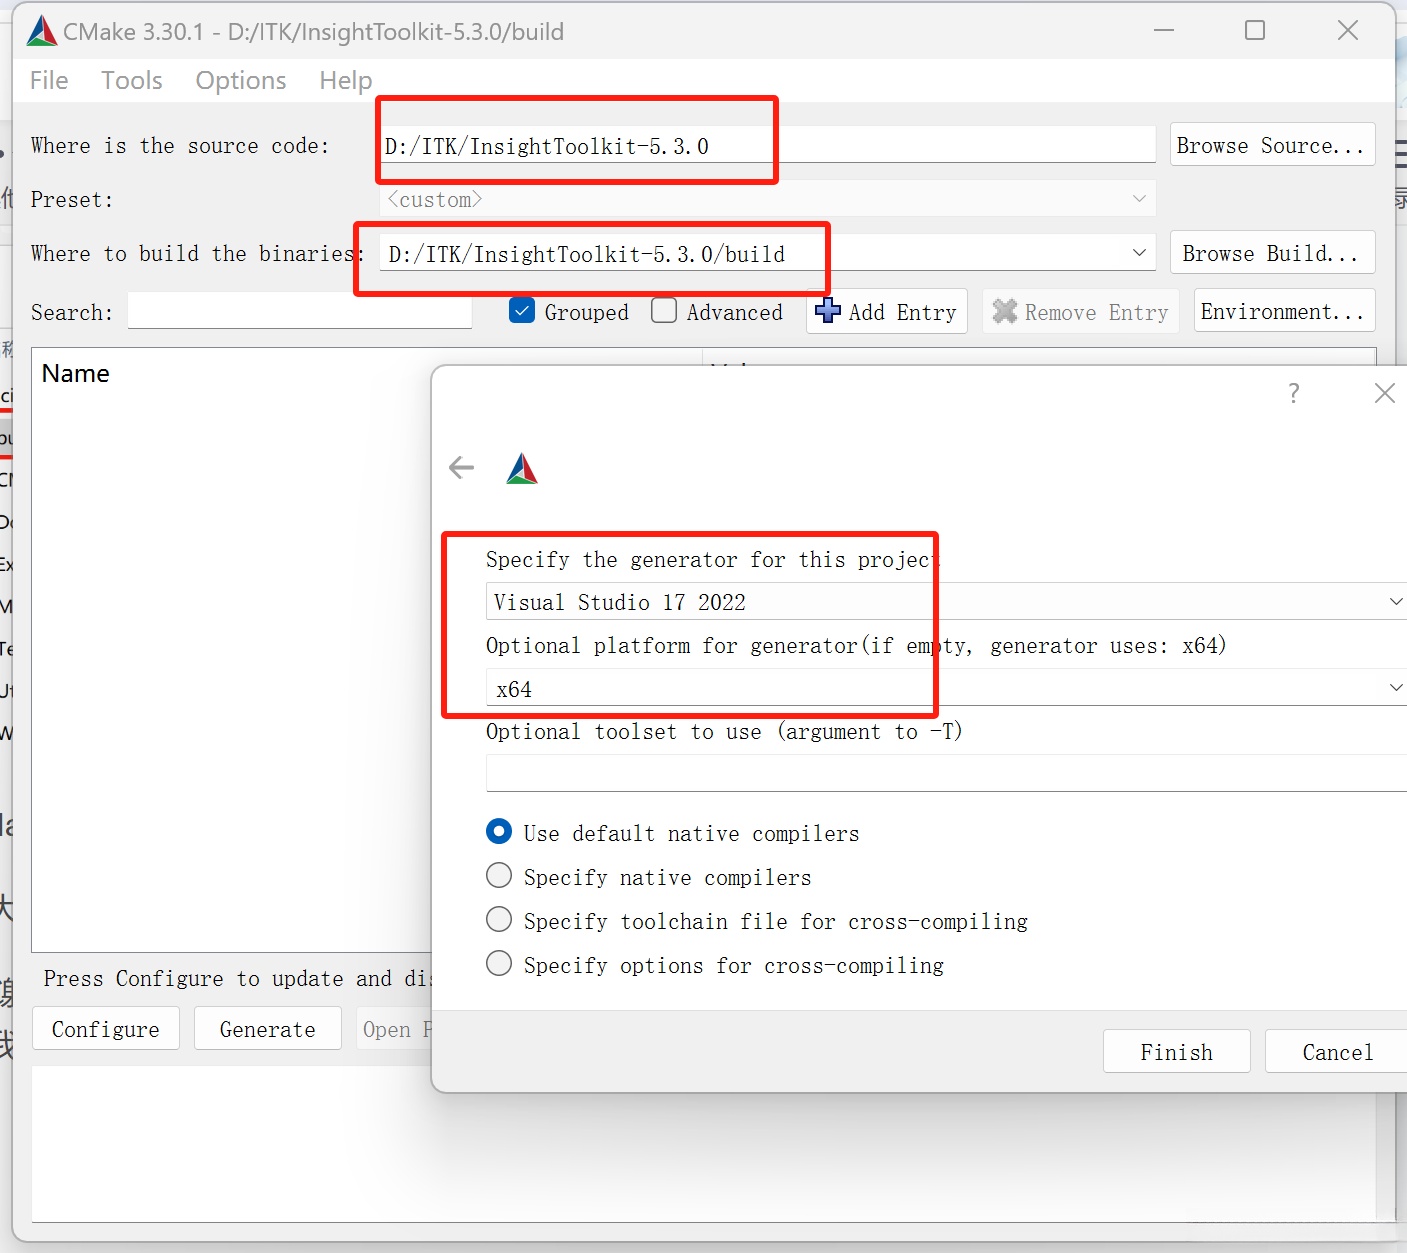Click Finish in the generator dialog
Viewport: 1407px width, 1253px height.
coord(1177,1052)
